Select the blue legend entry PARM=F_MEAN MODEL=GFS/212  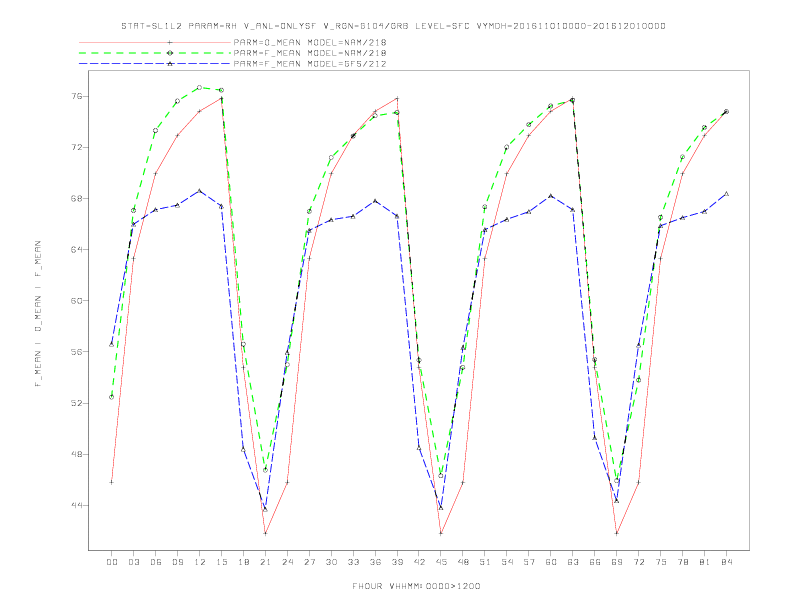click(310, 64)
